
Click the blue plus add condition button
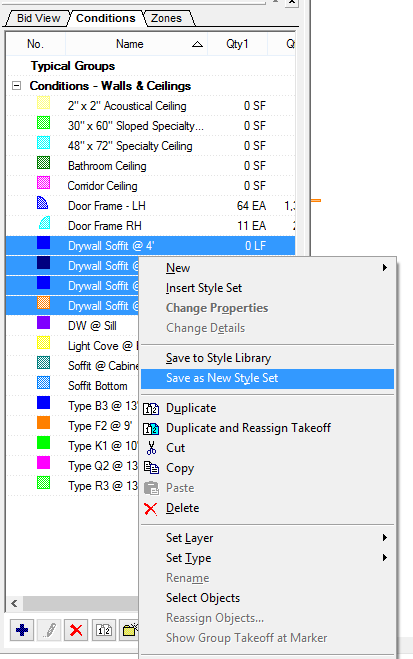coord(22,630)
